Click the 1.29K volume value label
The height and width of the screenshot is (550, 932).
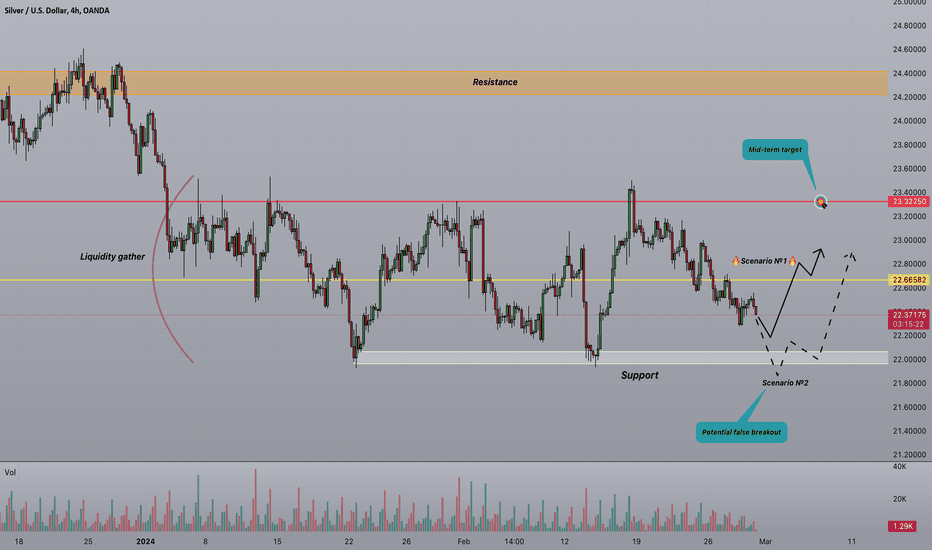[x=902, y=526]
